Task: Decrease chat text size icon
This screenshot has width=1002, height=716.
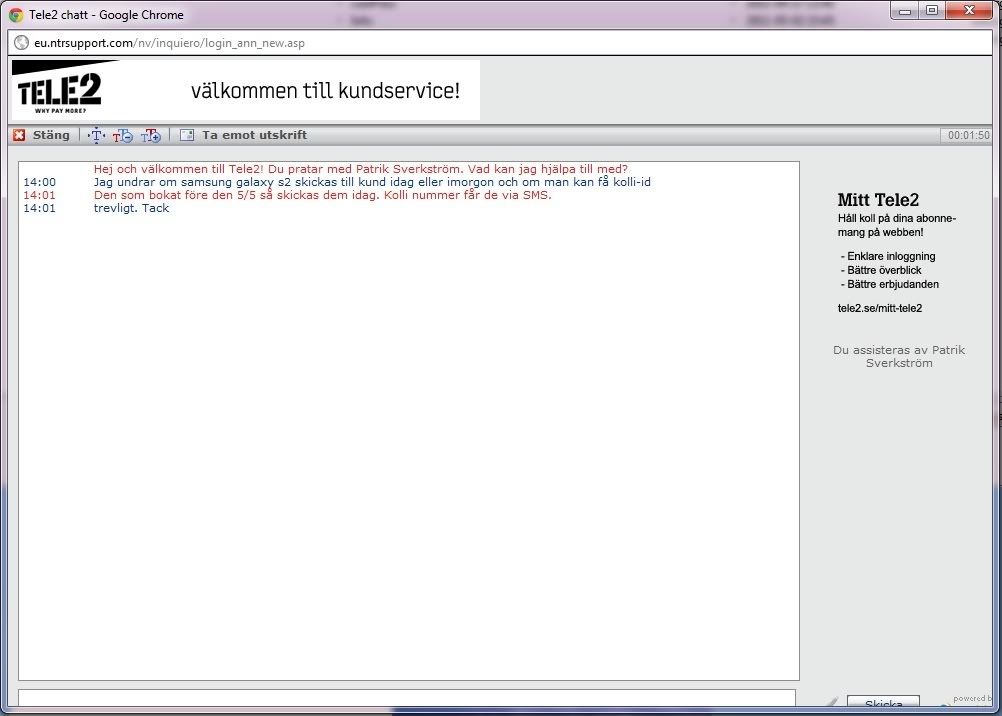Action: [x=123, y=135]
